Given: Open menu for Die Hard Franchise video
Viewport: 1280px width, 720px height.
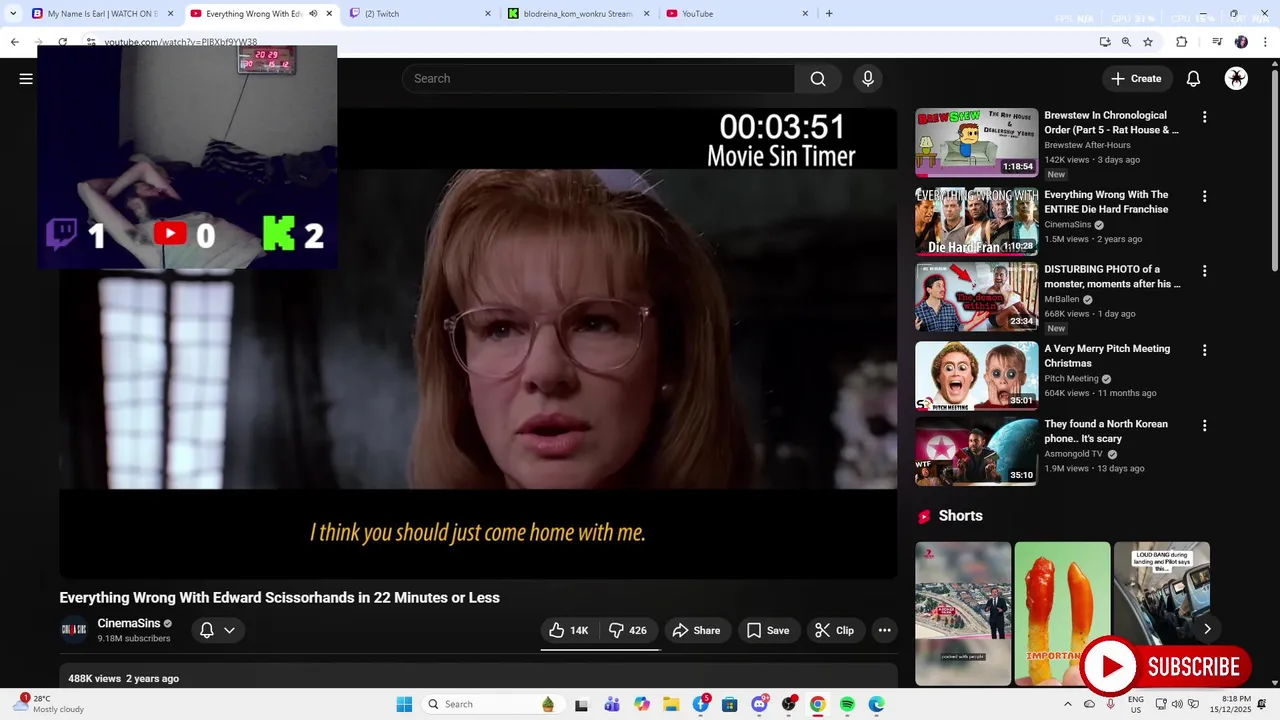Looking at the screenshot, I should coord(1204,197).
